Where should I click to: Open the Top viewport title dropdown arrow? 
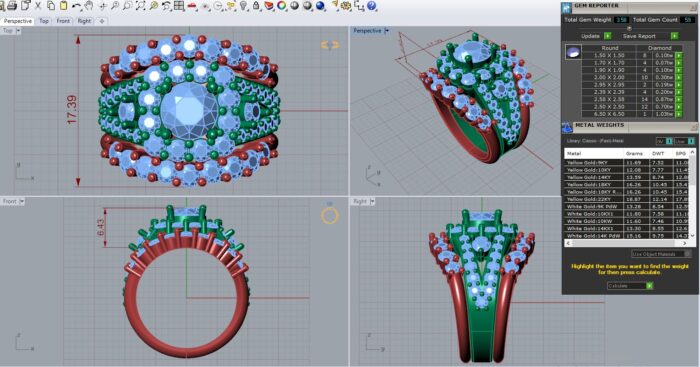tap(18, 31)
